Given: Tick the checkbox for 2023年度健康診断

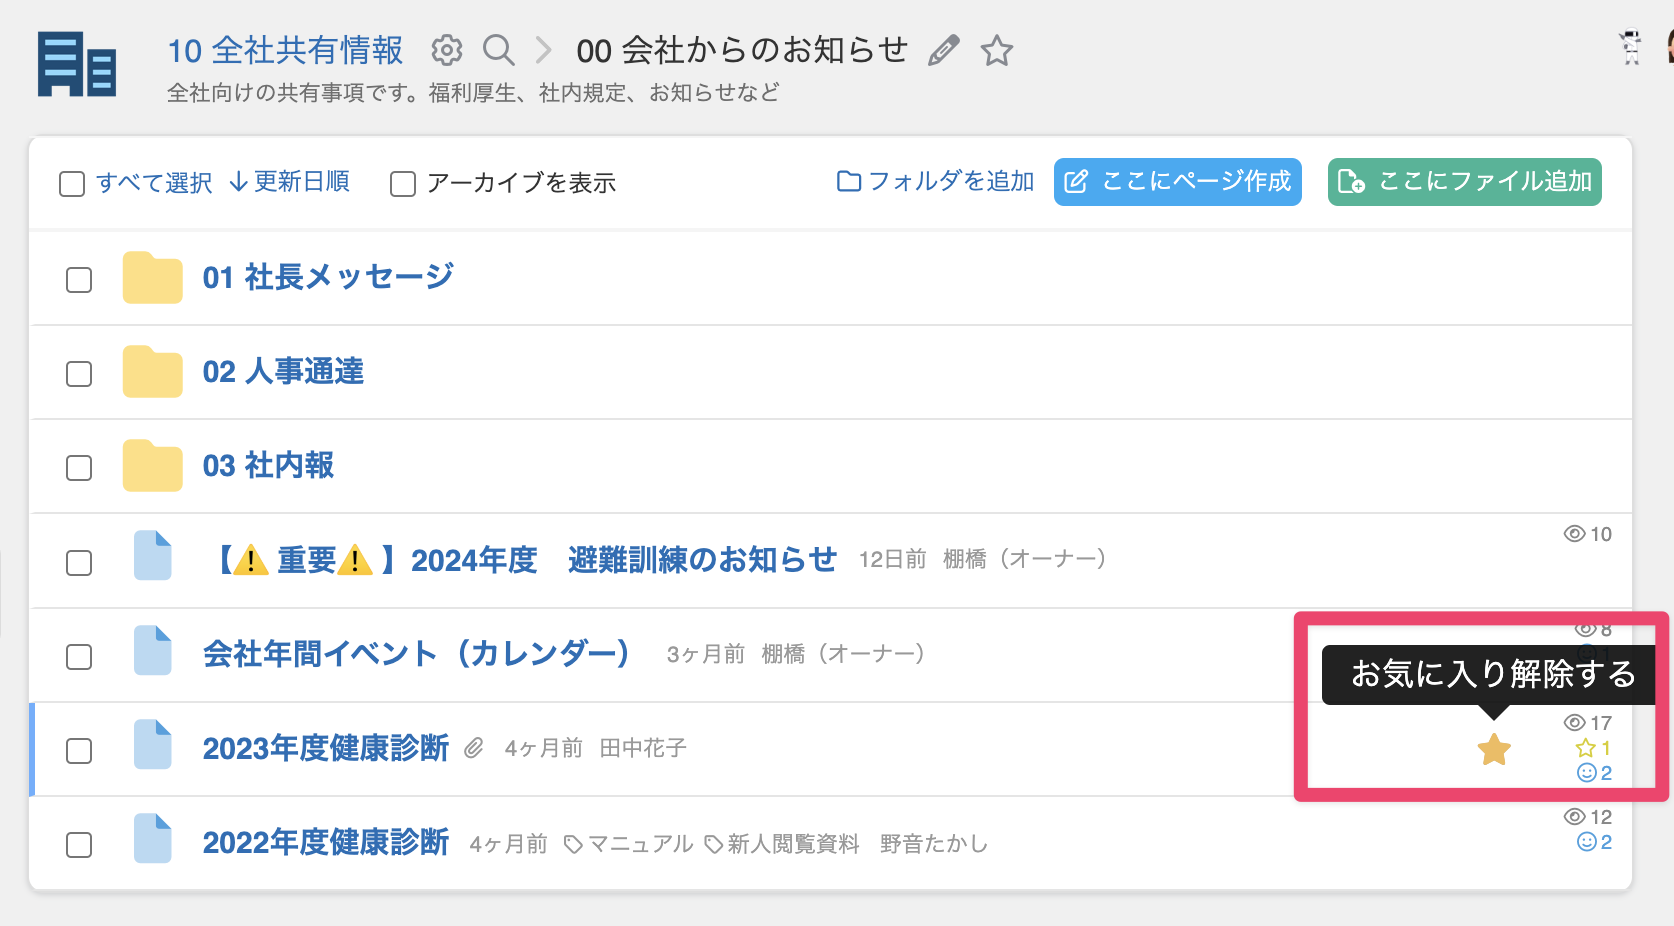Looking at the screenshot, I should point(79,751).
